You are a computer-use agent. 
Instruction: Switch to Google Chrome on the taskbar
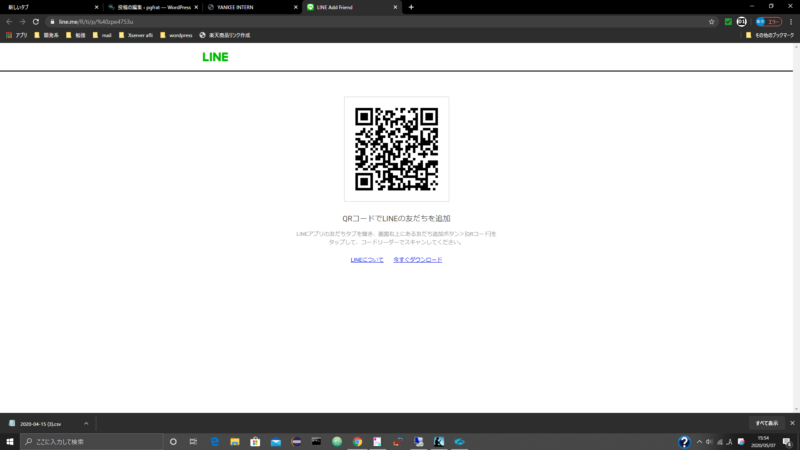point(357,441)
